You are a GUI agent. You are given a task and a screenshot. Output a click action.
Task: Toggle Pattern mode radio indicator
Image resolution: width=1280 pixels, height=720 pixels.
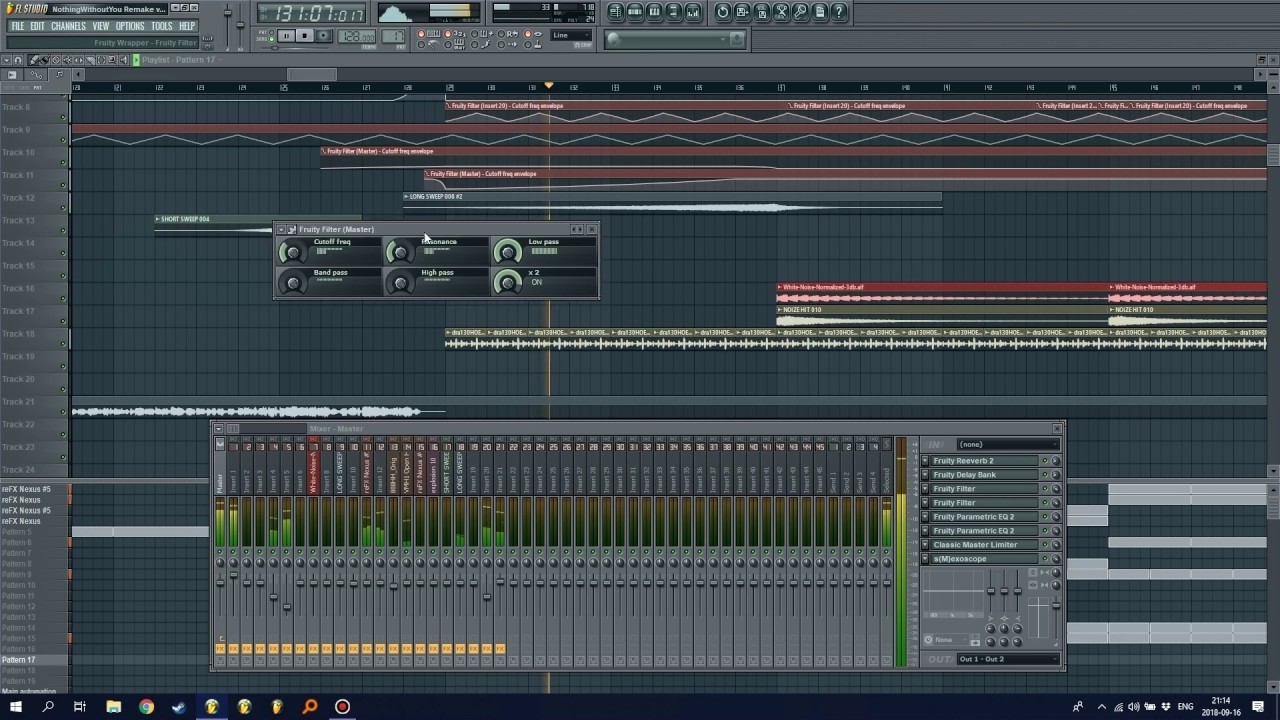coord(271,32)
